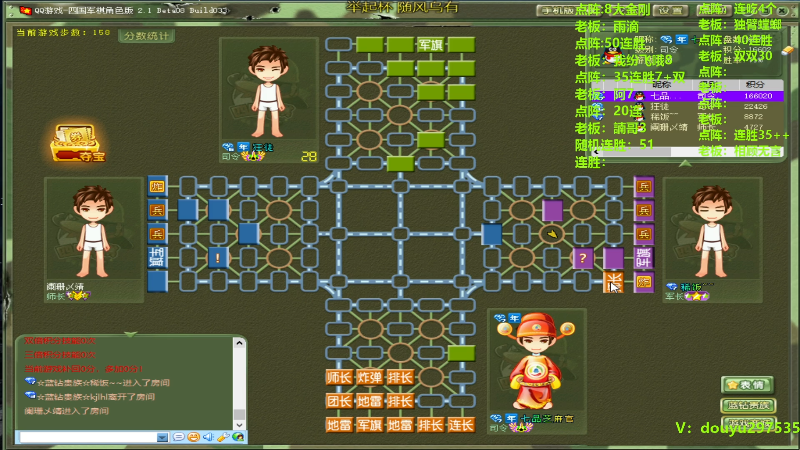
Task: Open the 设置 settings button
Action: pyautogui.click(x=670, y=10)
